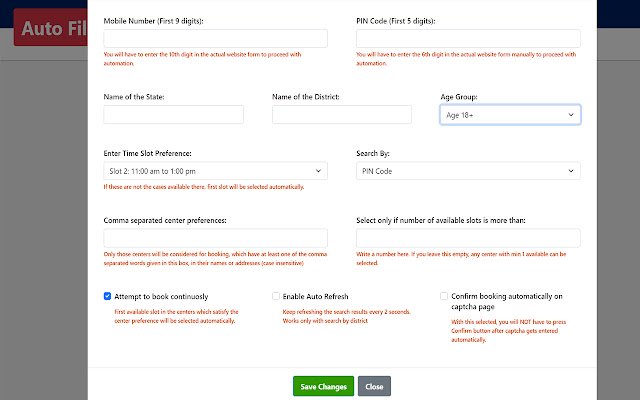Click the red Auto Fill button behind dialog
This screenshot has width=640, height=400.
(x=51, y=28)
